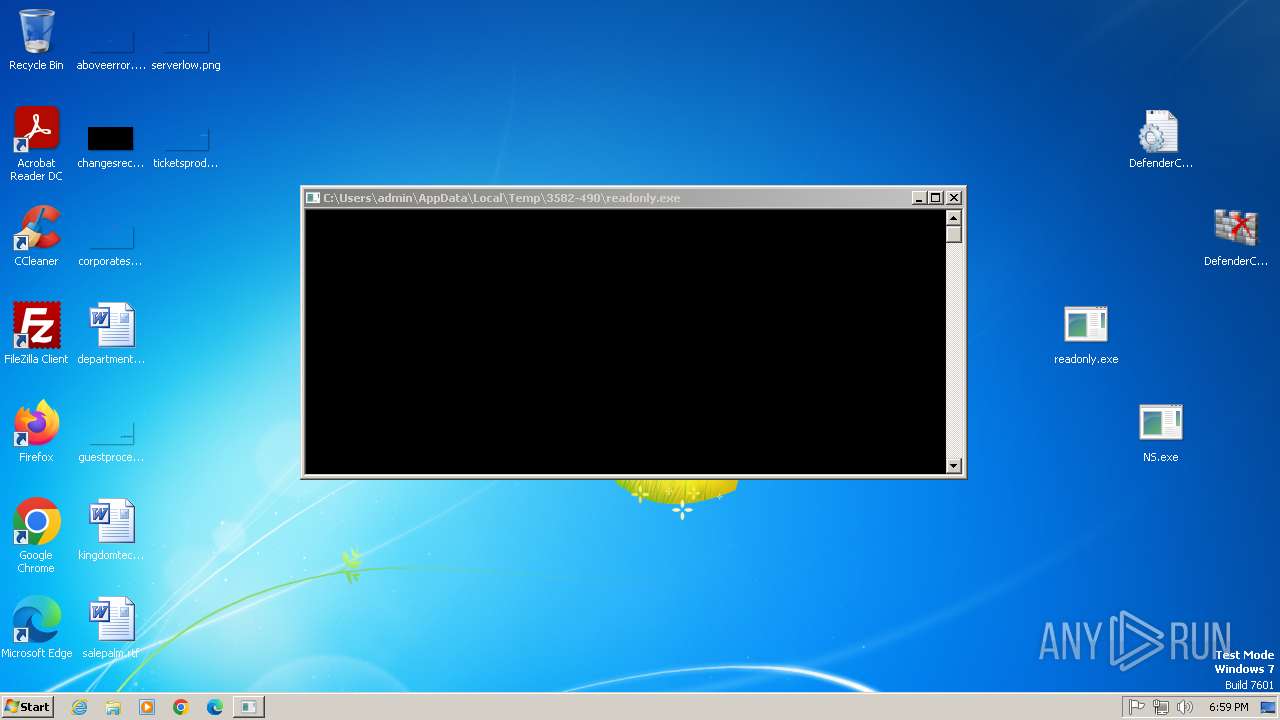This screenshot has height=720, width=1280.
Task: Launch the CCleaner shortcut
Action: click(x=36, y=236)
